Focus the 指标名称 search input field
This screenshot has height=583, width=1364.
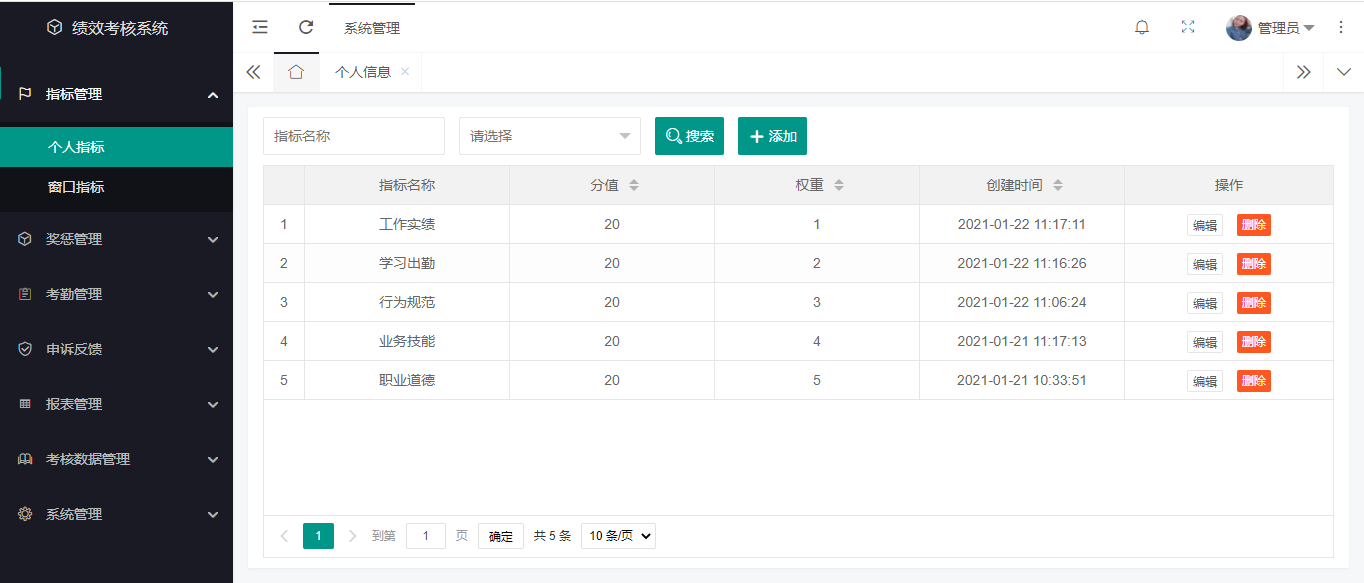click(x=353, y=136)
